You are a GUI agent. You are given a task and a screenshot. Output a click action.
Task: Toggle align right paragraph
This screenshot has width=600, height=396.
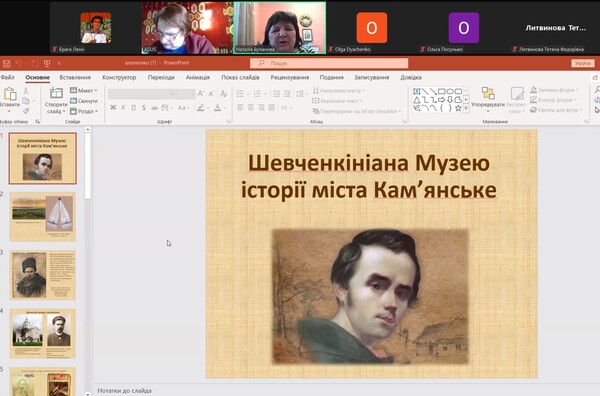(x=261, y=108)
